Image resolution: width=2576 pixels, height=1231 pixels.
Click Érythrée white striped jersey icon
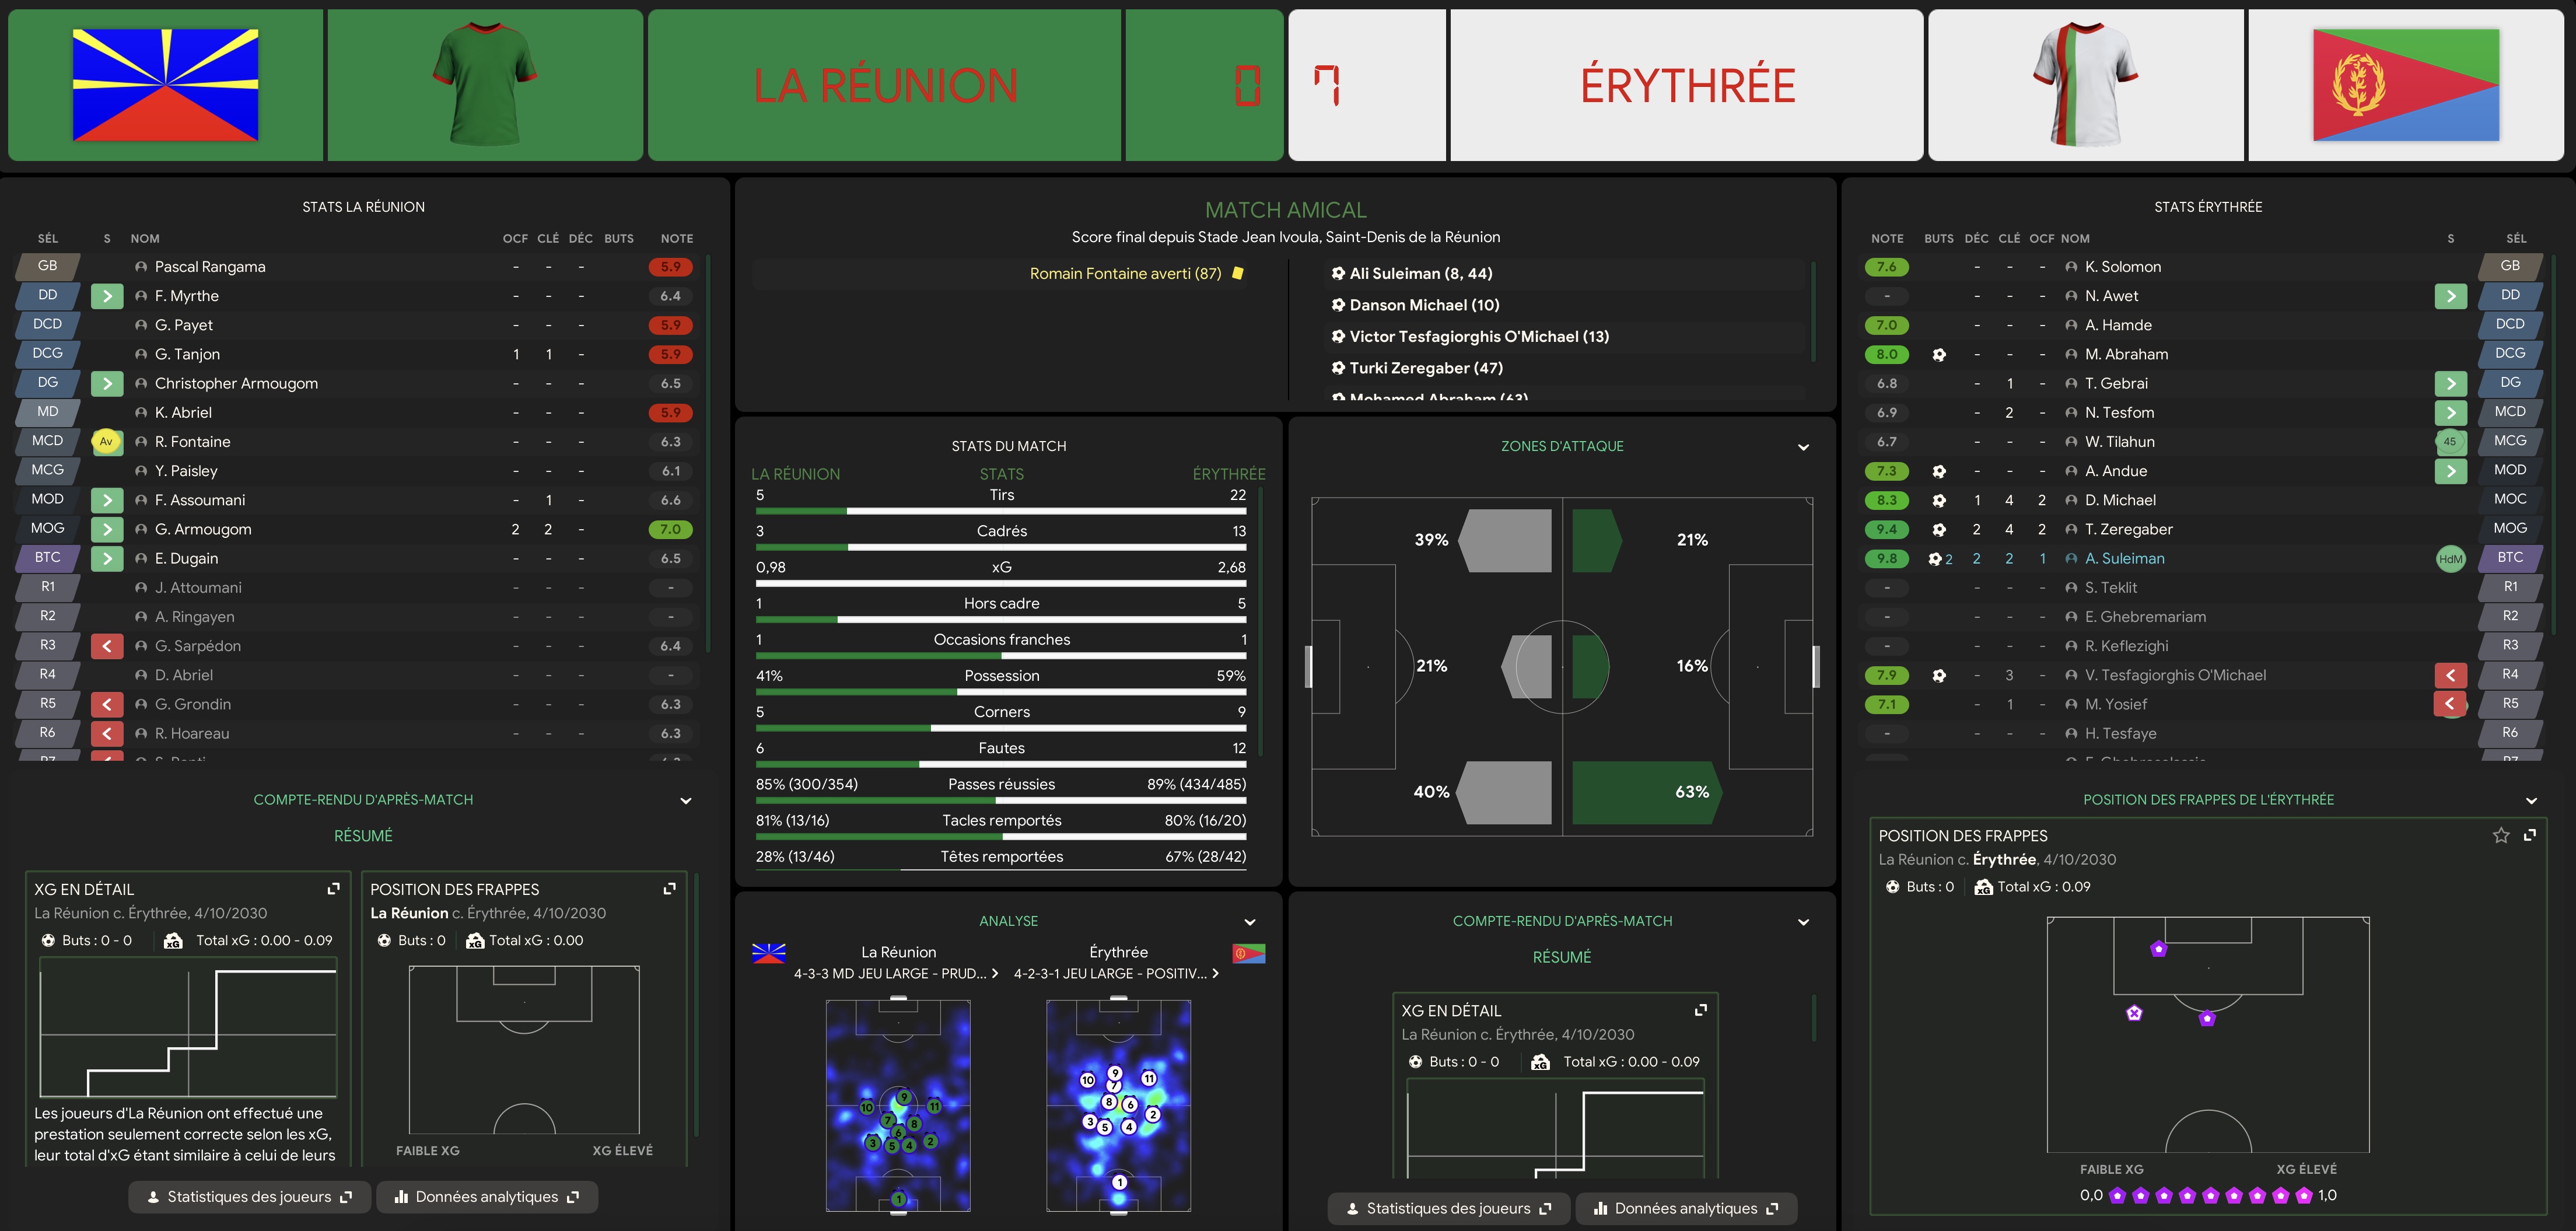coord(2086,85)
